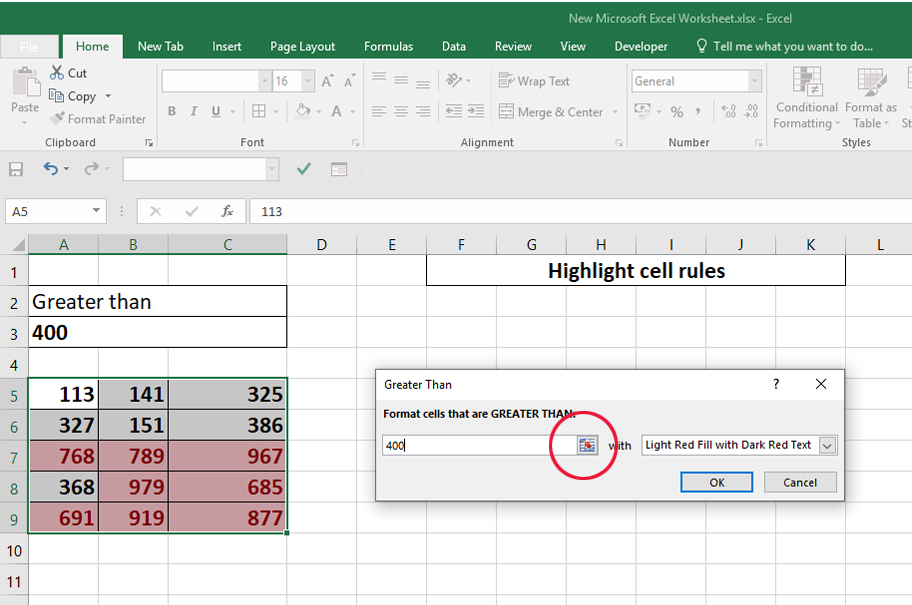This screenshot has width=912, height=605.
Task: Open the 'Light Red Fill with Dark Red Text' dropdown
Action: click(826, 445)
